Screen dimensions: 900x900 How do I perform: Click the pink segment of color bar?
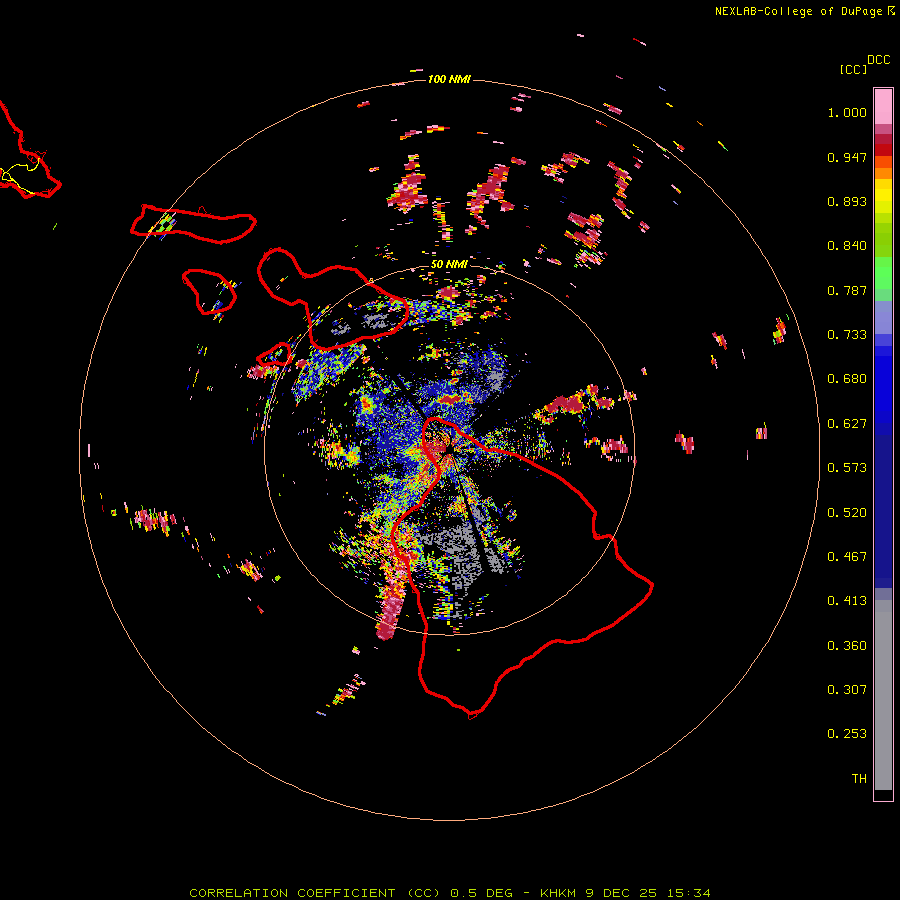click(x=883, y=107)
